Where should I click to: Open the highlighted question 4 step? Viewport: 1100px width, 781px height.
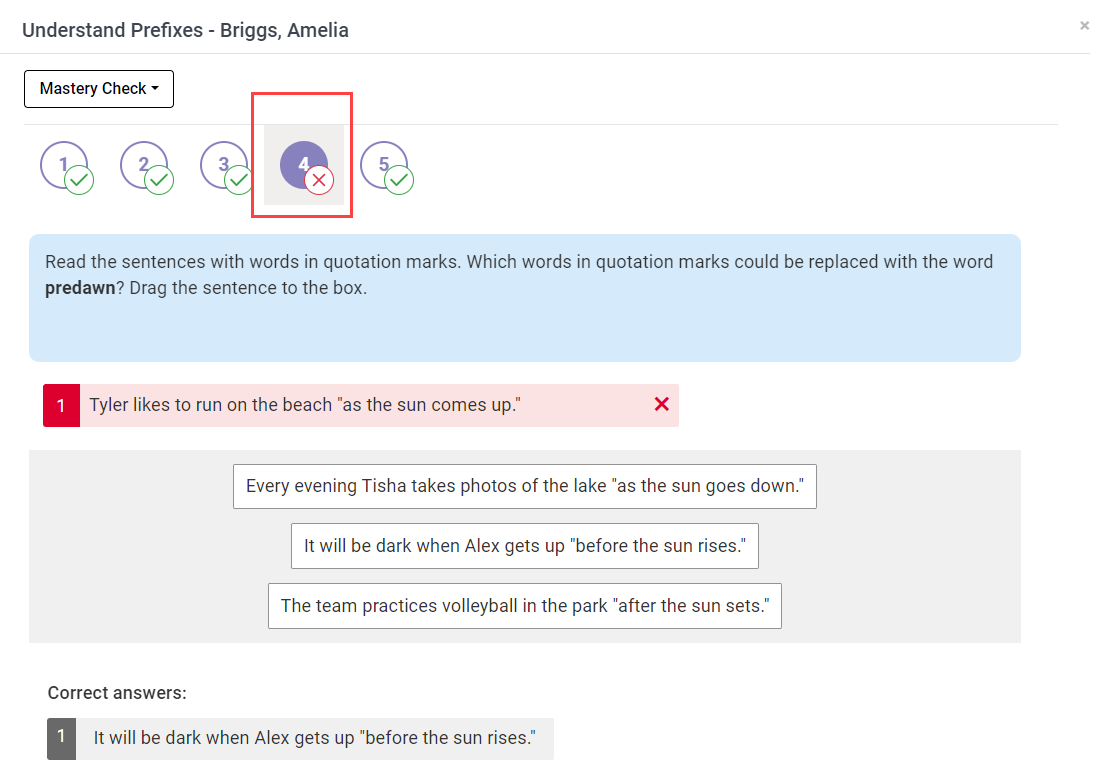click(x=303, y=163)
